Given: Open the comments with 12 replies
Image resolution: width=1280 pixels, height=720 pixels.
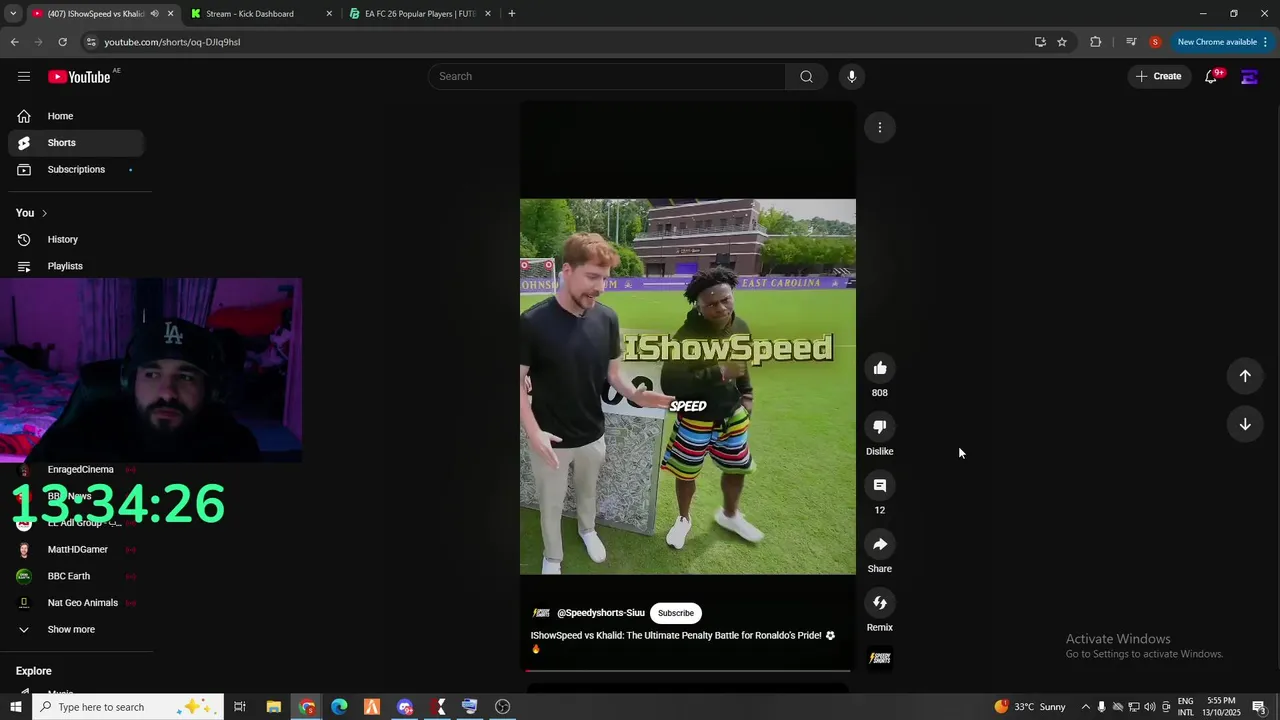Looking at the screenshot, I should coord(880,486).
